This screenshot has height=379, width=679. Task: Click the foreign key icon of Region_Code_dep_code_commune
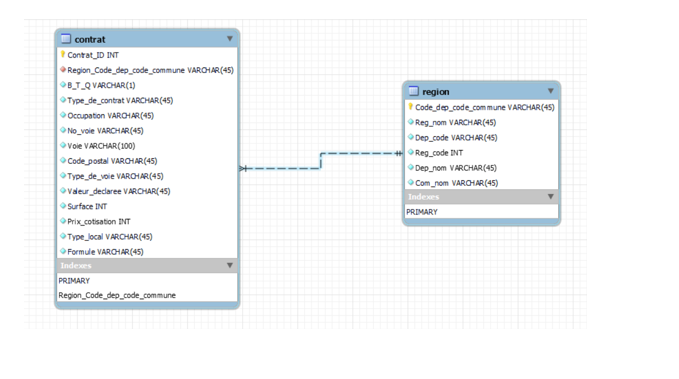[x=63, y=69]
